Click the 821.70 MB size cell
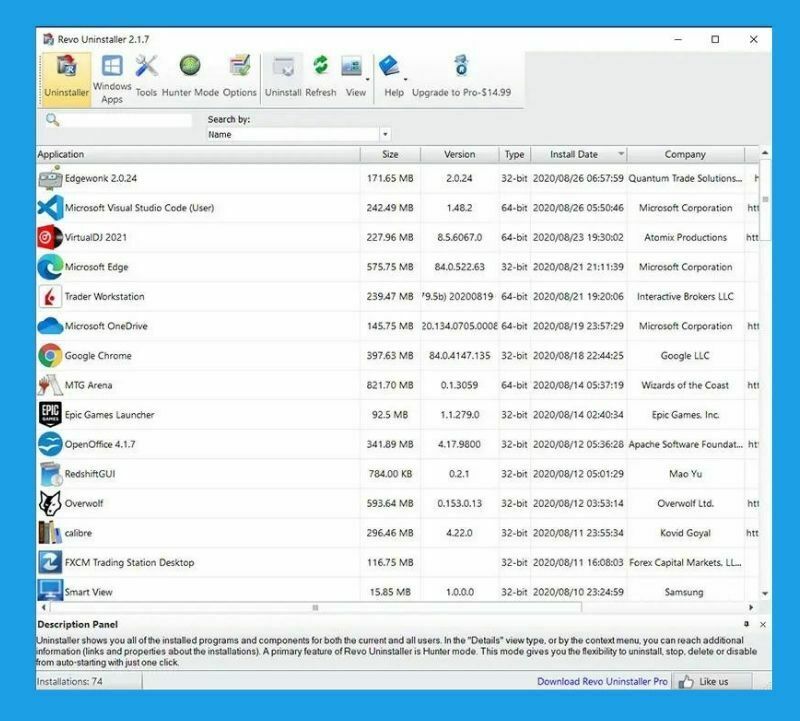The height and width of the screenshot is (721, 800). click(390, 385)
